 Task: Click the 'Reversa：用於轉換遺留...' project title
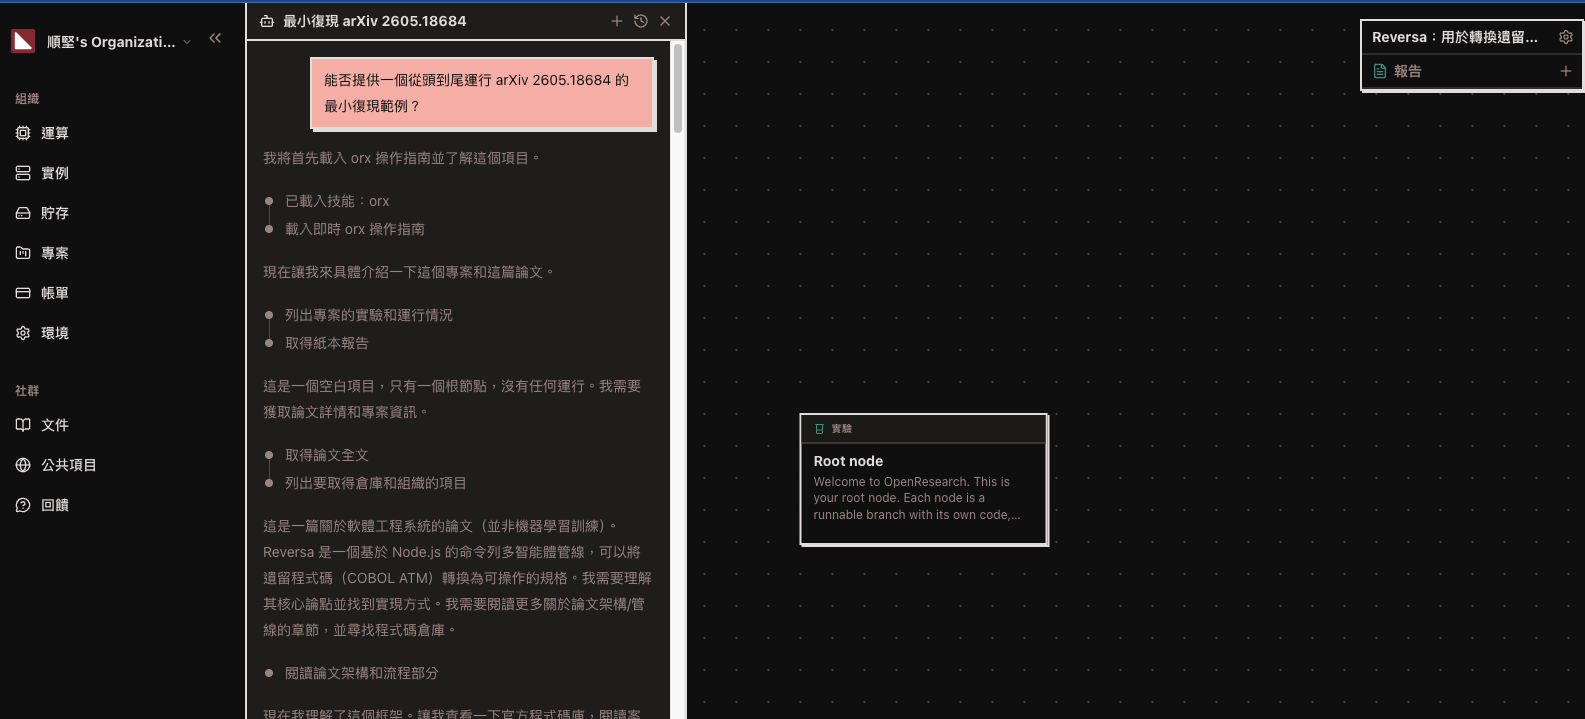(x=1455, y=37)
